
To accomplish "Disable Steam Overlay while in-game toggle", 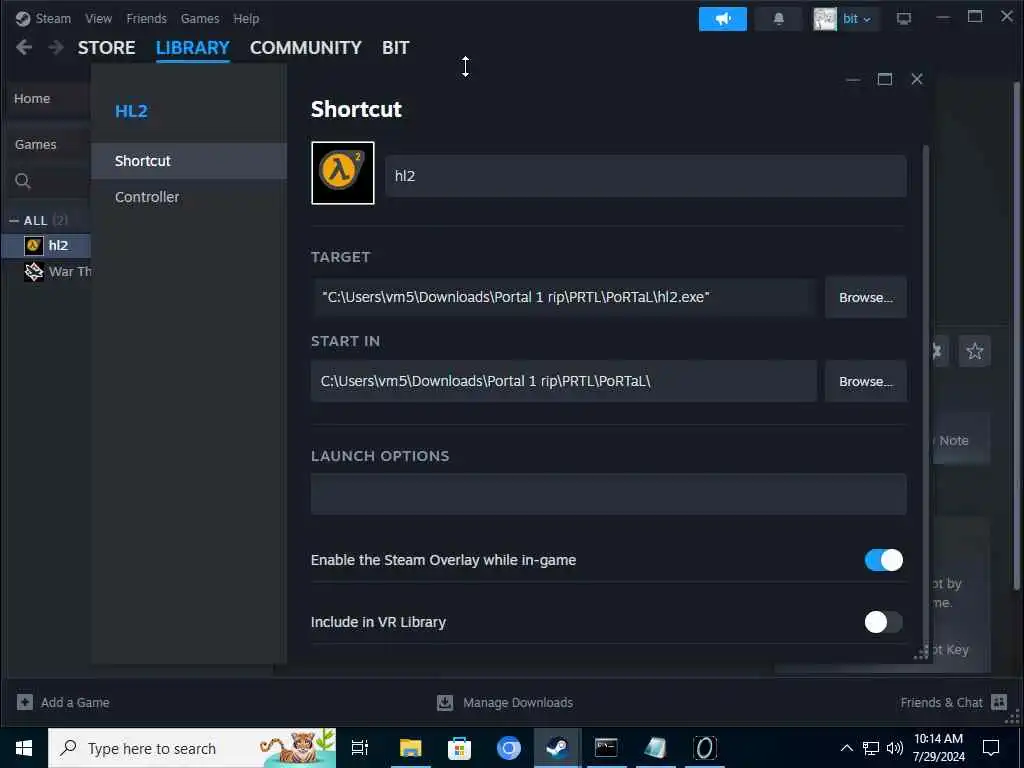I will coord(884,560).
